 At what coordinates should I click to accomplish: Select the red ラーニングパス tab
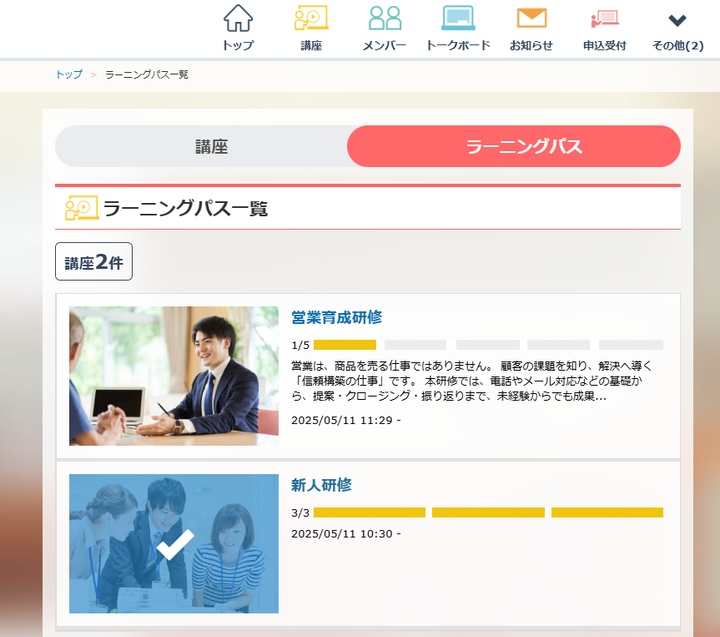[x=514, y=147]
